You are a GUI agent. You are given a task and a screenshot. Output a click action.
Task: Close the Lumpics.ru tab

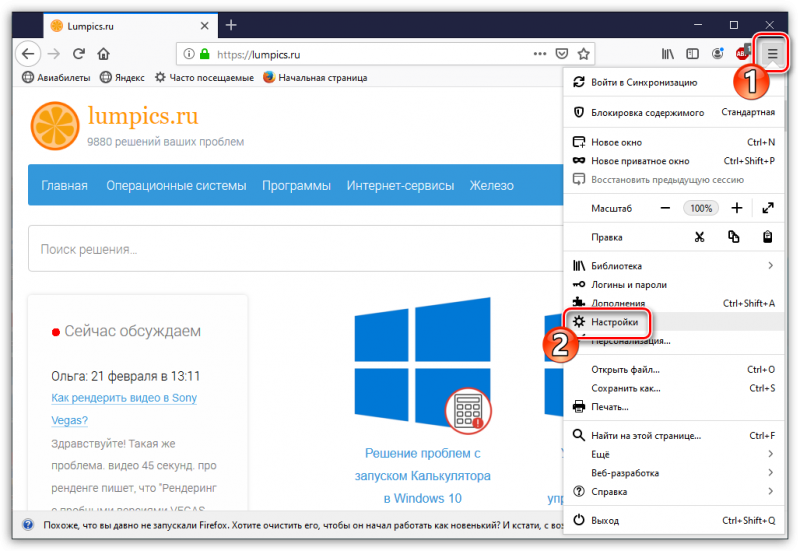coord(205,26)
